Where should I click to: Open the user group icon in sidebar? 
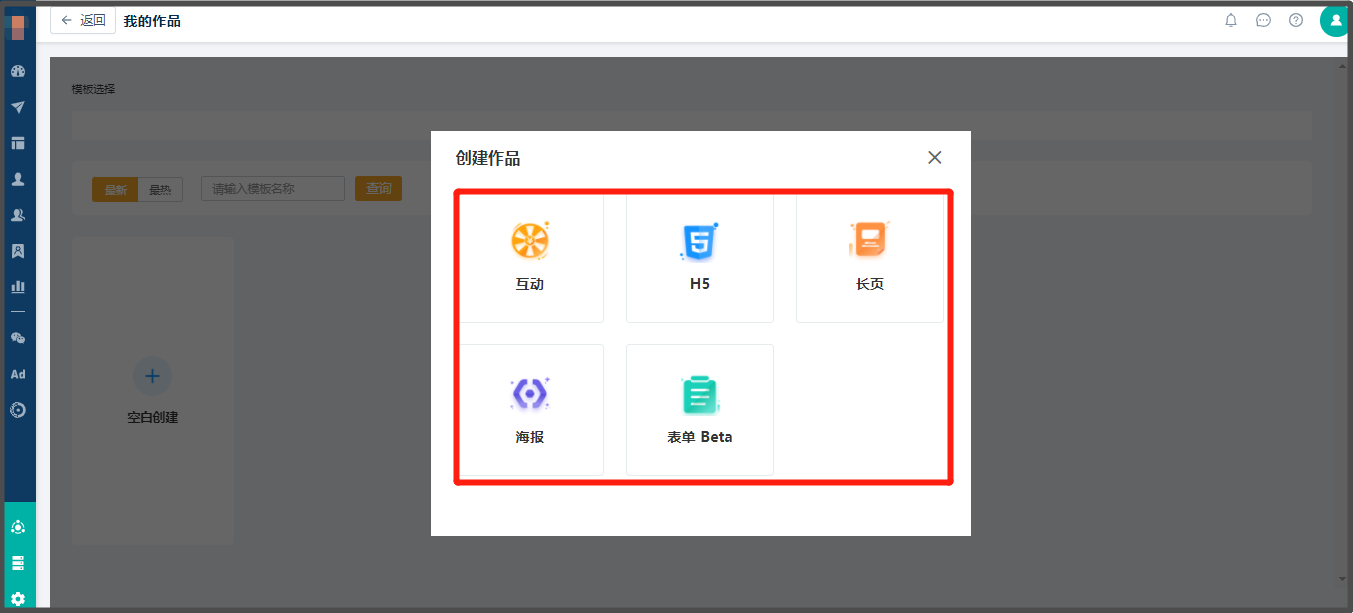coord(18,215)
